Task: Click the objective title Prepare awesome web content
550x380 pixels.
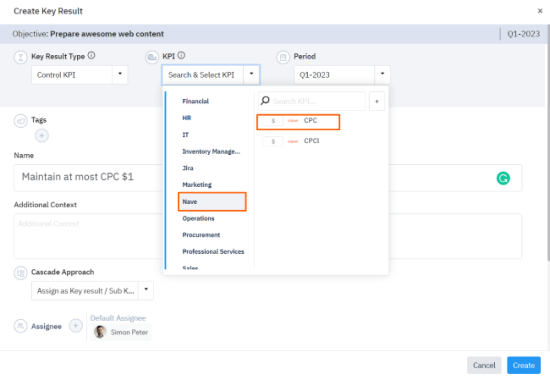Action: point(107,34)
